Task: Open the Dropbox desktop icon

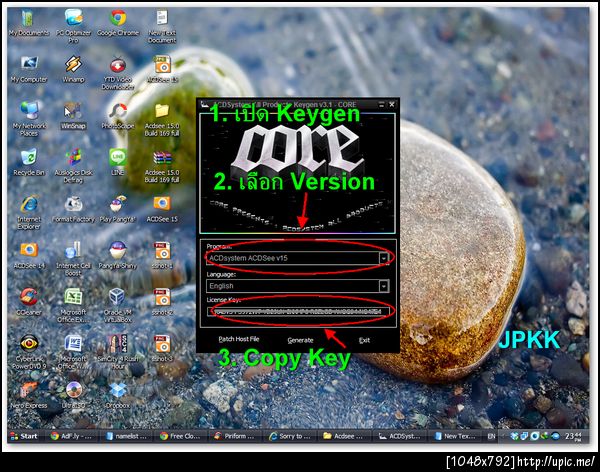Action: pyautogui.click(x=118, y=395)
